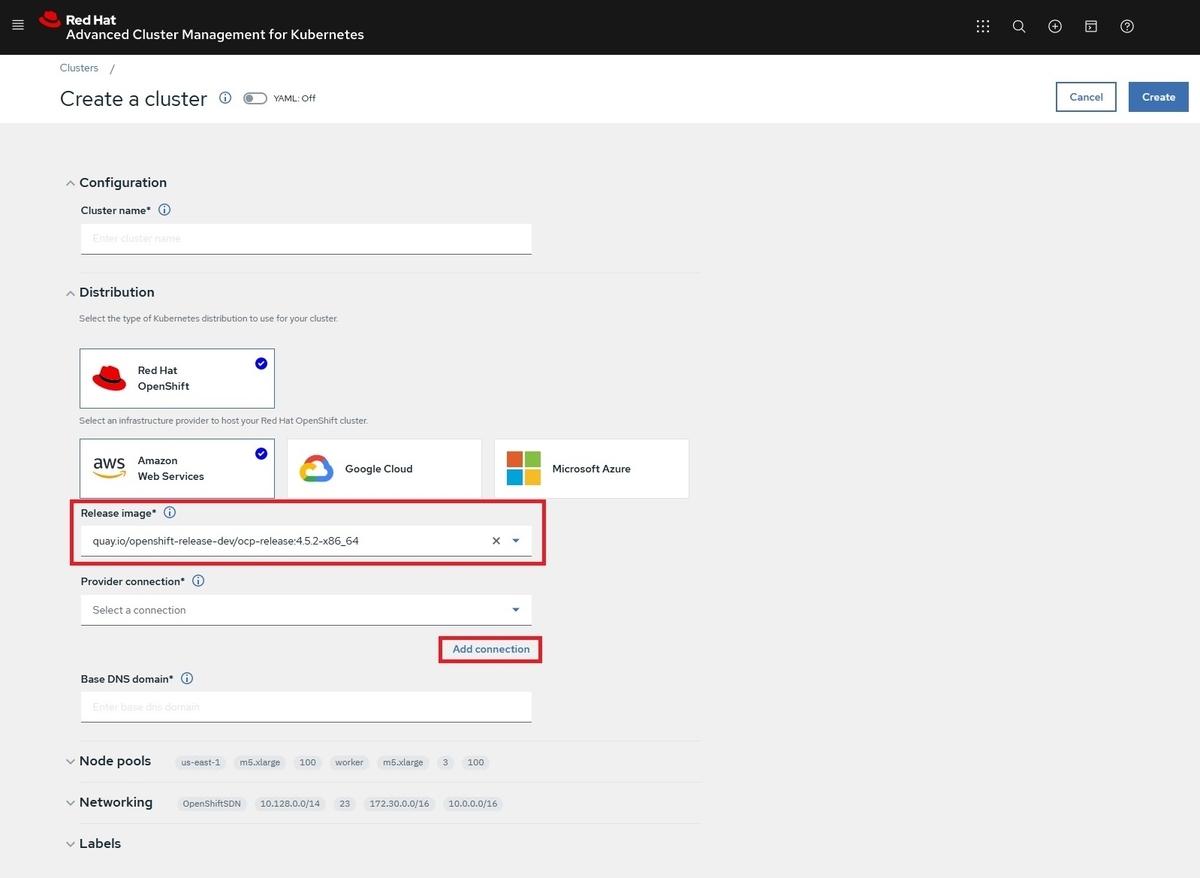The height and width of the screenshot is (878, 1200).
Task: Focus the Cluster name input field
Action: [x=306, y=238]
